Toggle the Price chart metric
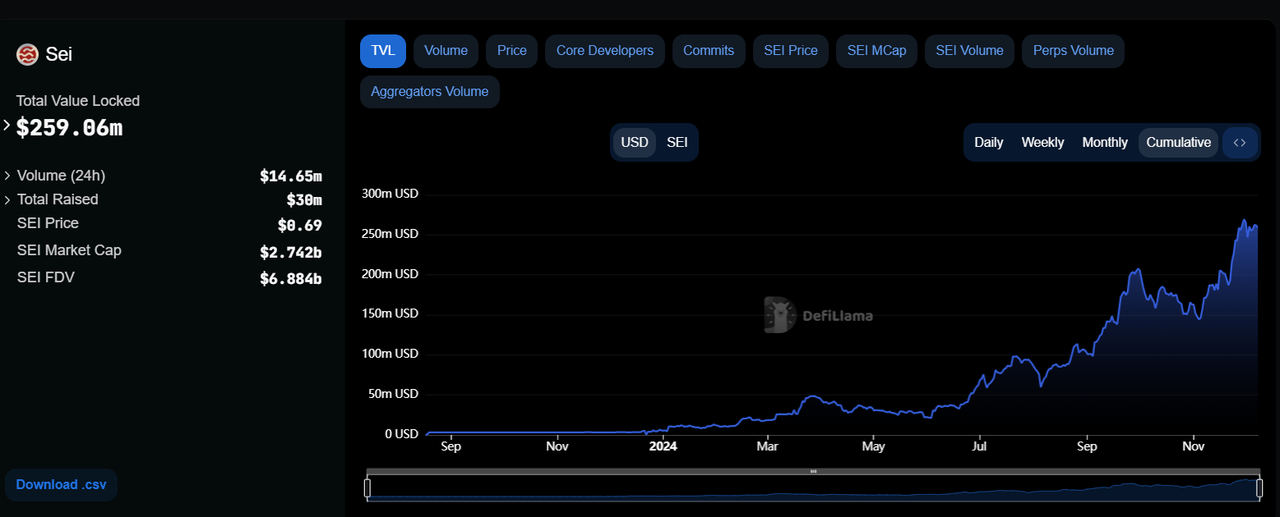Image resolution: width=1280 pixels, height=517 pixels. click(x=512, y=51)
